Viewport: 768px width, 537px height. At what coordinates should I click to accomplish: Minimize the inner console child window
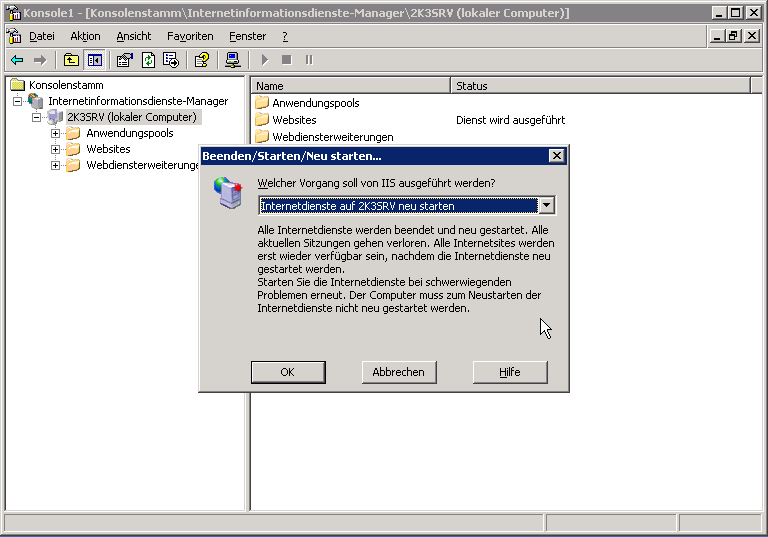click(x=717, y=36)
